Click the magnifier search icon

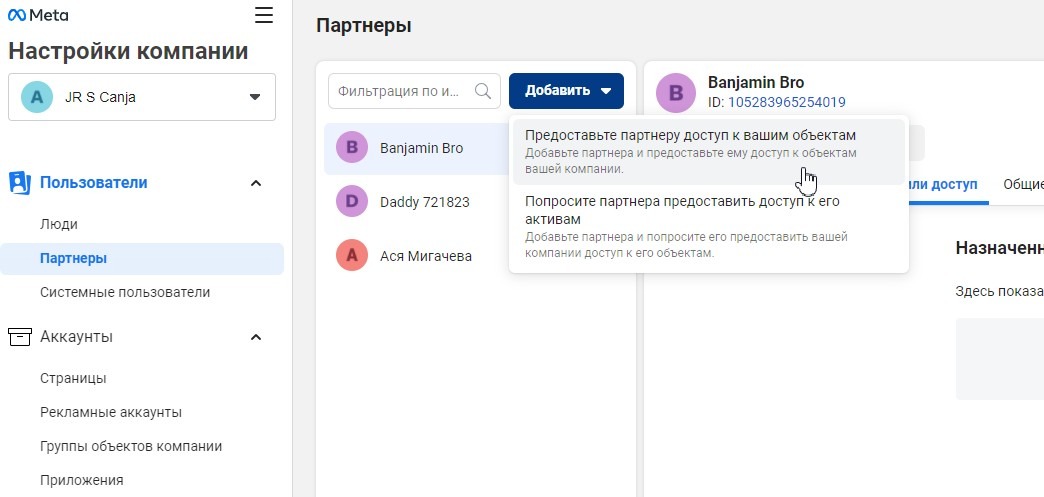click(483, 91)
